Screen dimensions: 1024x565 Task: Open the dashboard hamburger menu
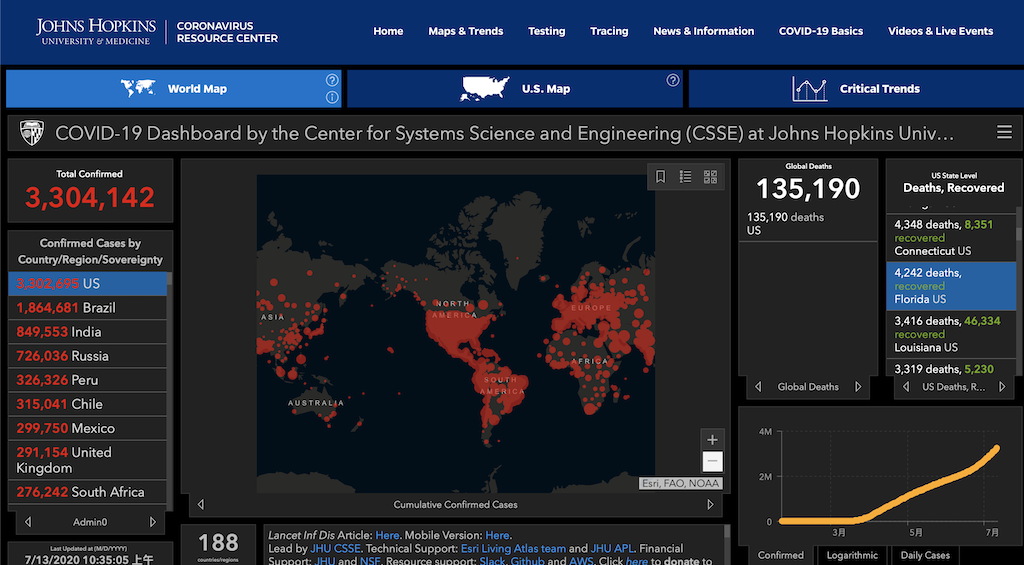1004,133
